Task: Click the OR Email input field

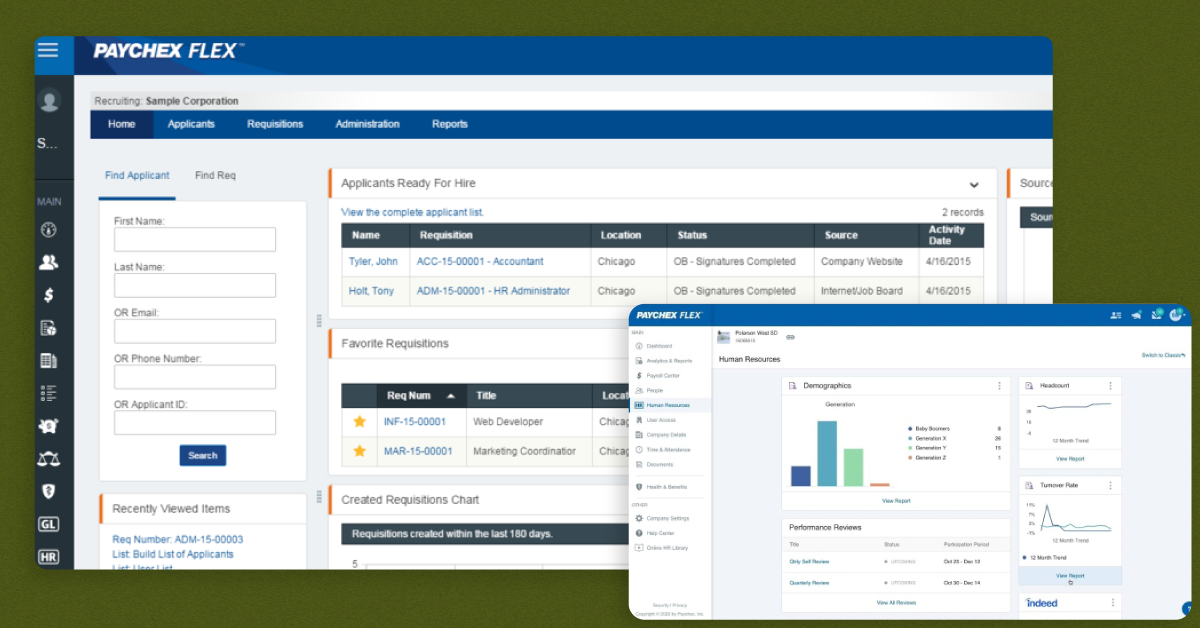Action: (195, 331)
